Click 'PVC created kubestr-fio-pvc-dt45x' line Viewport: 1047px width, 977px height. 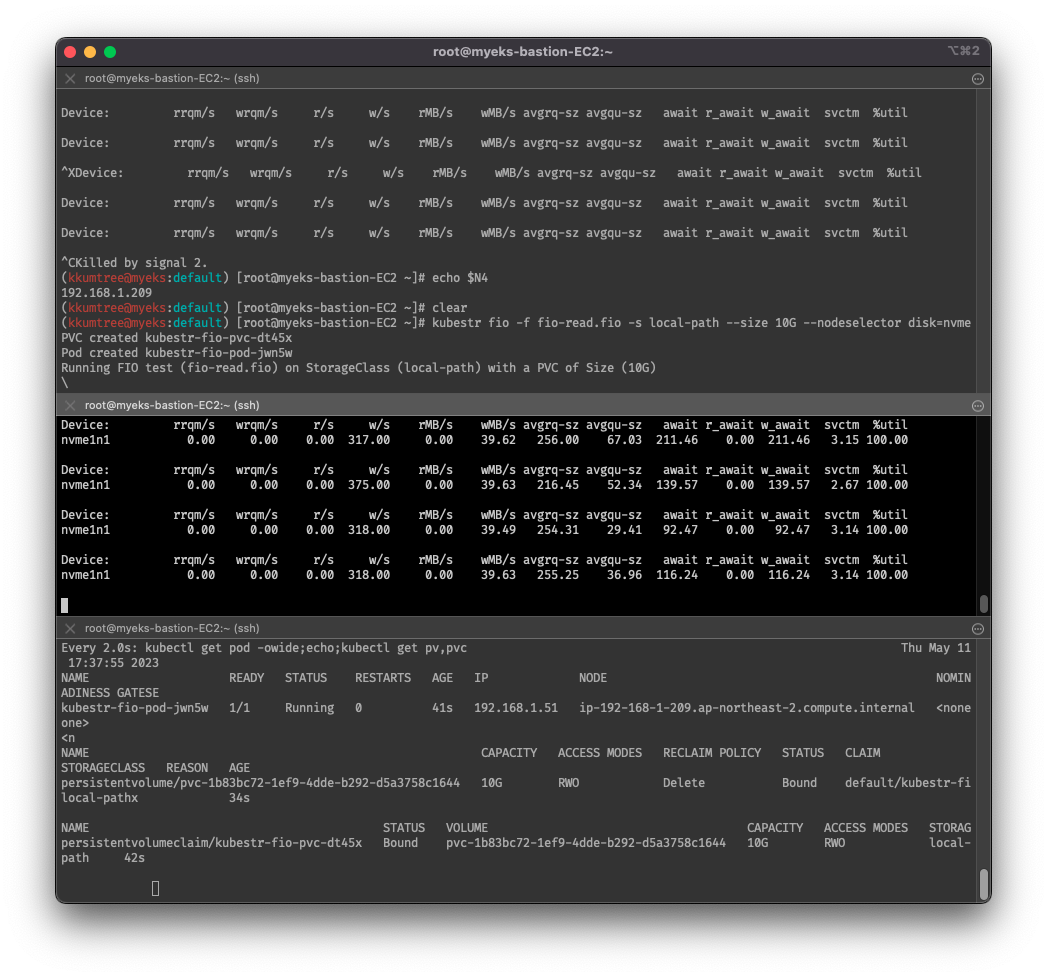point(177,338)
